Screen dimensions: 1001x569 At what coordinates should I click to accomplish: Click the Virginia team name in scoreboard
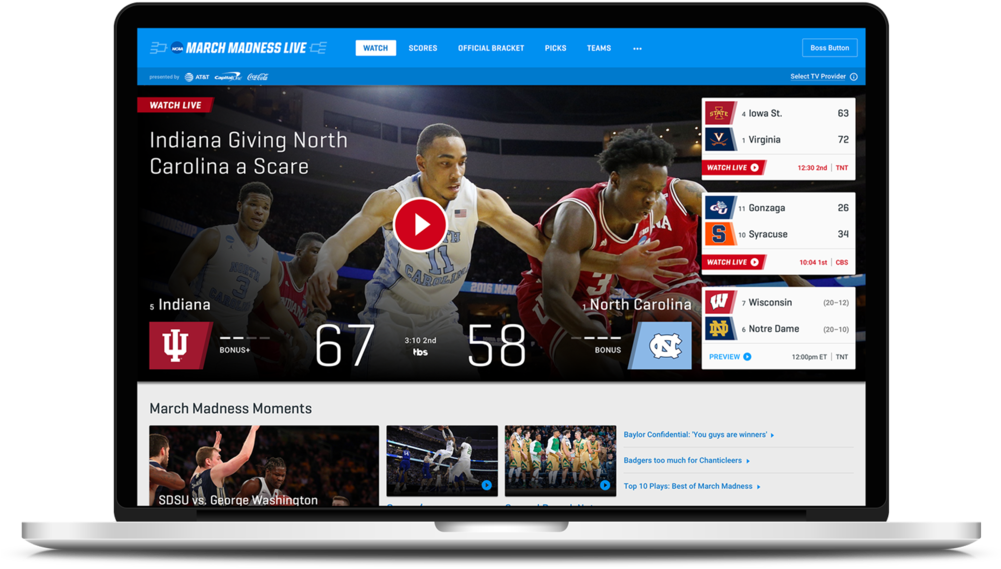(x=764, y=140)
